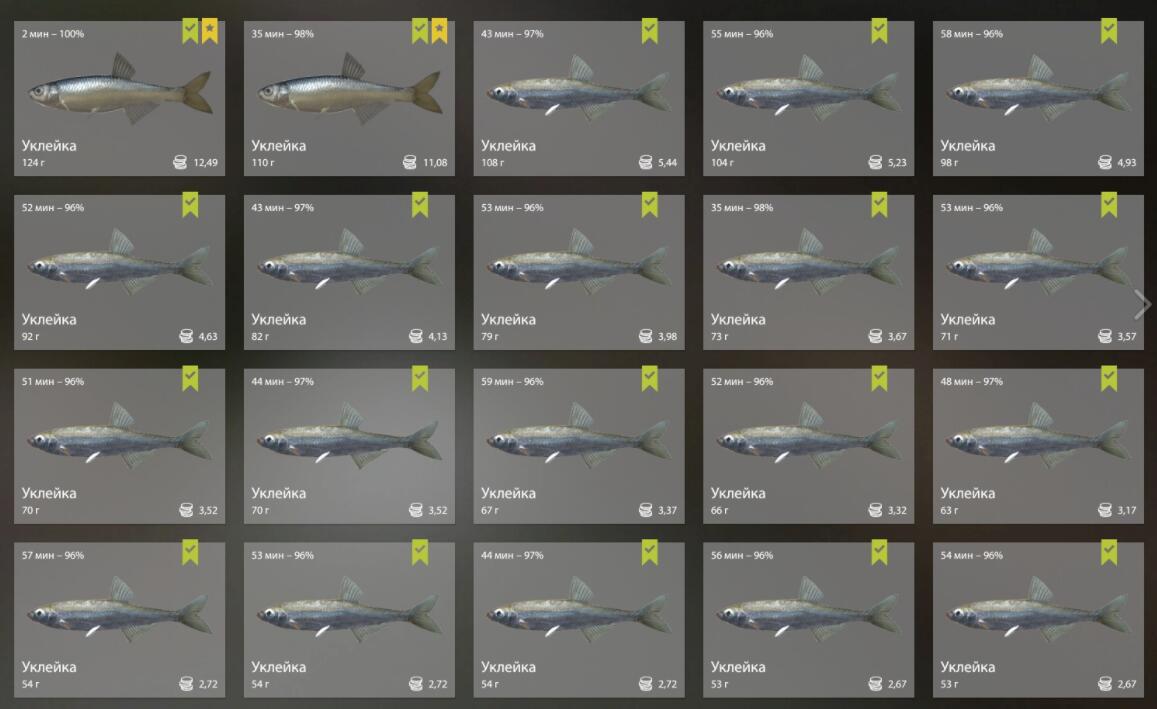Click the coin icon next to price 5,44
The width and height of the screenshot is (1157, 709).
click(x=646, y=162)
